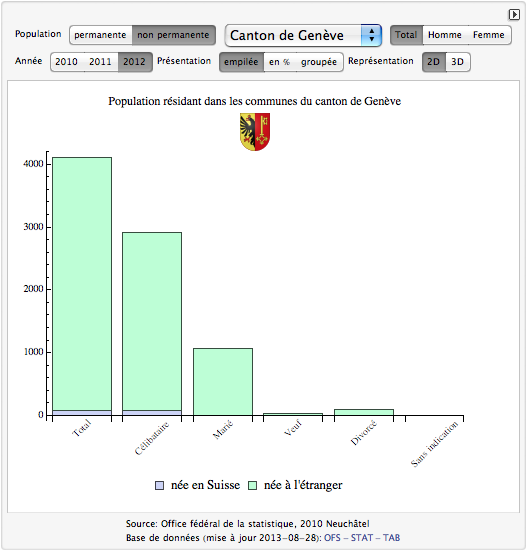Click the née à l'étranger legend swatch
This screenshot has height=550, width=527.
[x=252, y=485]
